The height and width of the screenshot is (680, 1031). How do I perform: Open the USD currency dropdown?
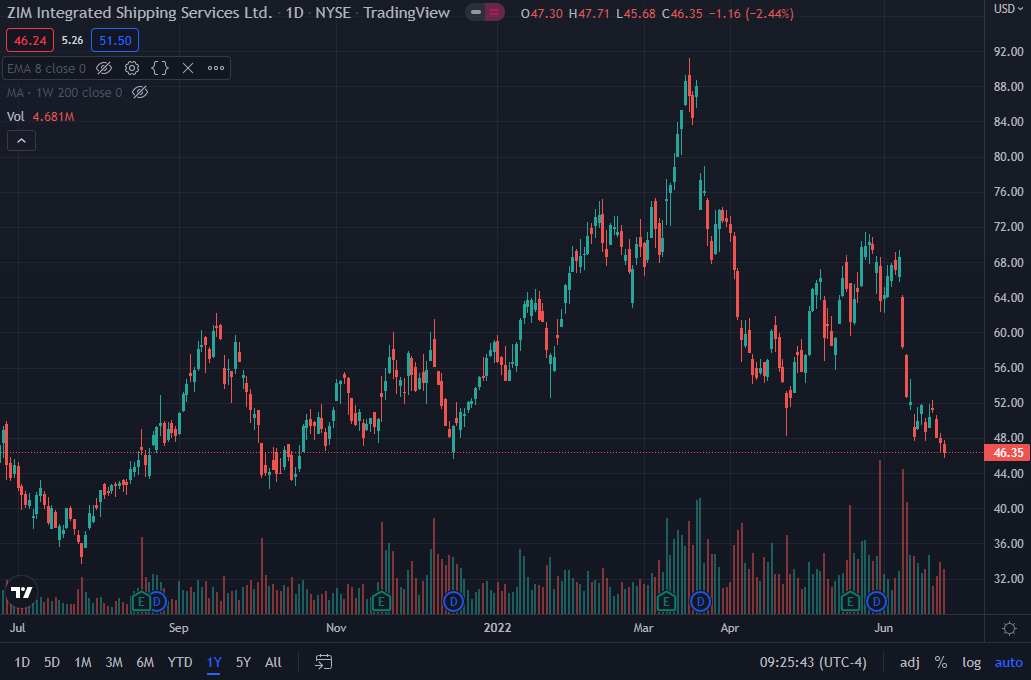(x=1008, y=9)
